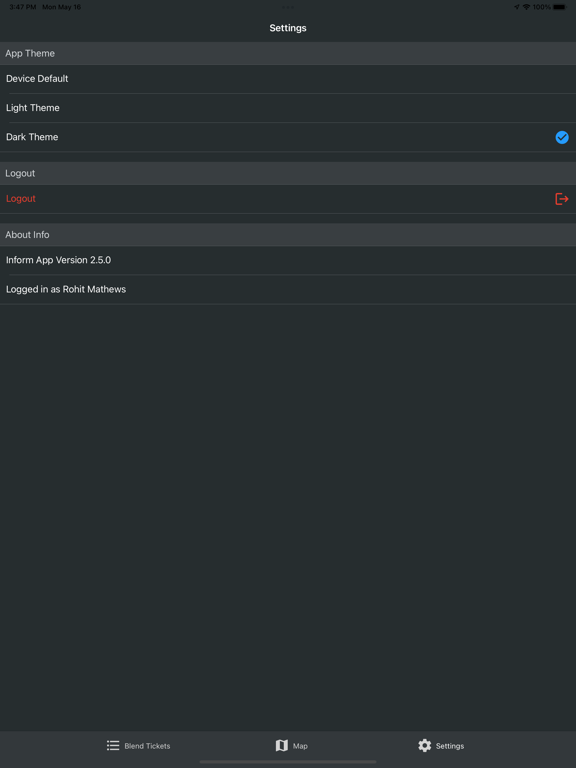Image resolution: width=576 pixels, height=768 pixels.
Task: Open the Blend Tickets tab
Action: point(139,746)
